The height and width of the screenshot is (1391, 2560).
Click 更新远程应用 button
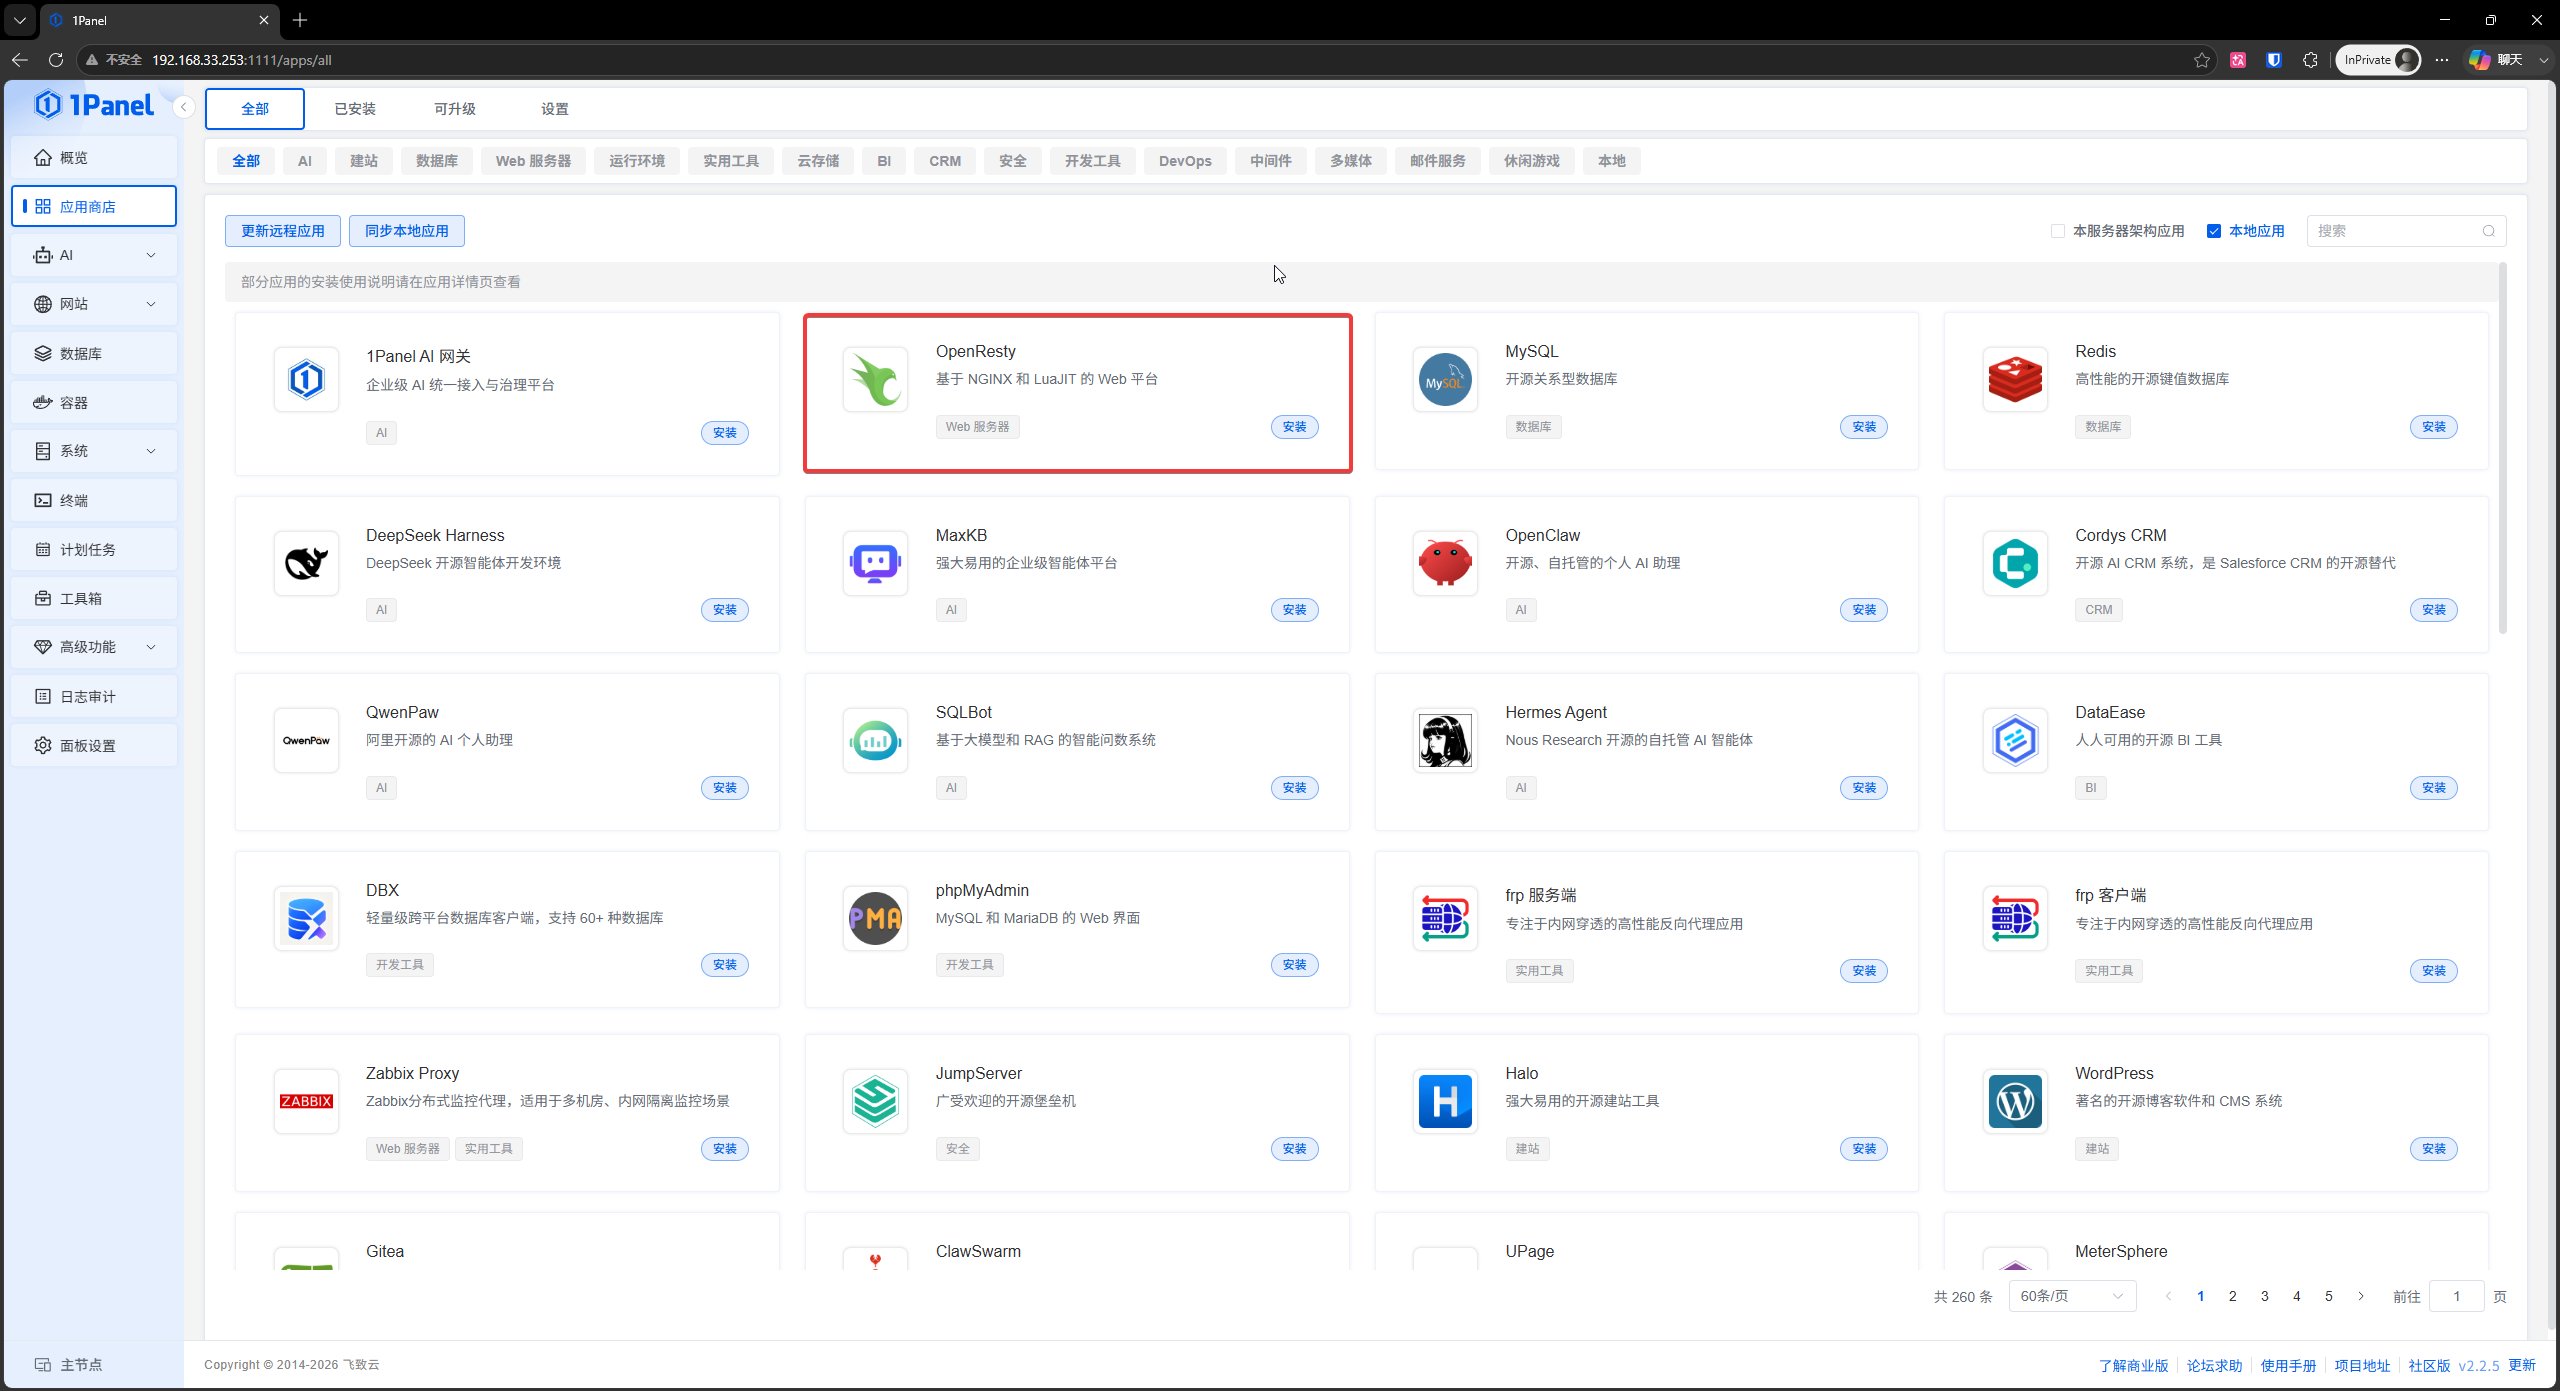point(283,231)
